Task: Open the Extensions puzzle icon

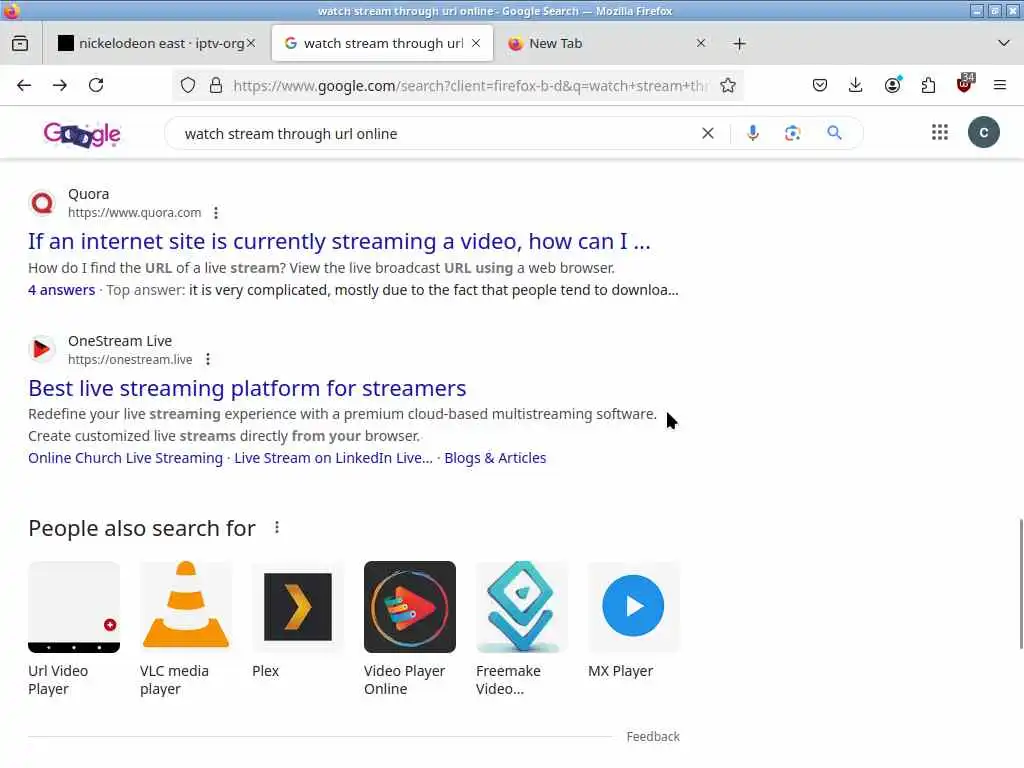Action: pyautogui.click(x=928, y=86)
